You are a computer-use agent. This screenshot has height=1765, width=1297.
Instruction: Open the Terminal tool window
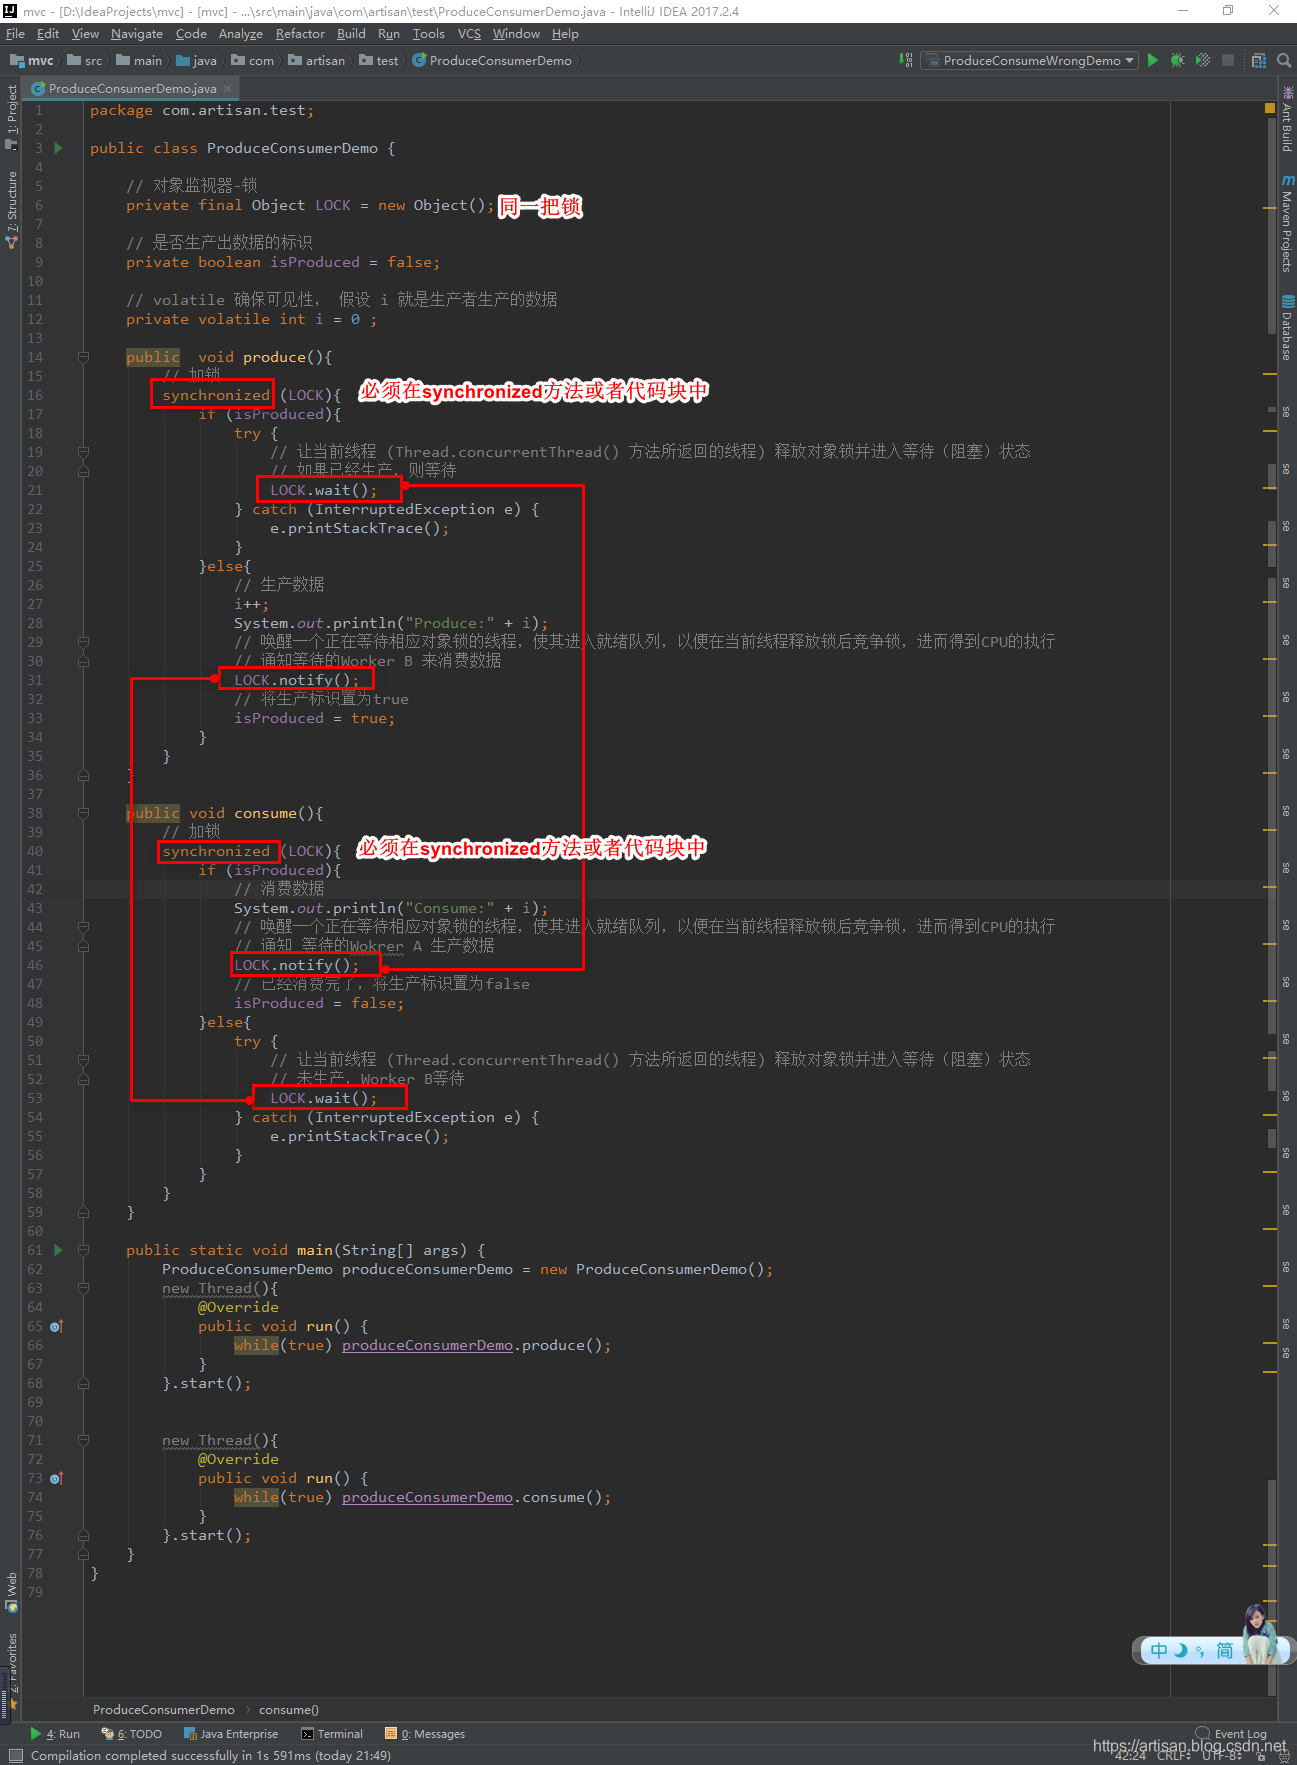coord(333,1734)
